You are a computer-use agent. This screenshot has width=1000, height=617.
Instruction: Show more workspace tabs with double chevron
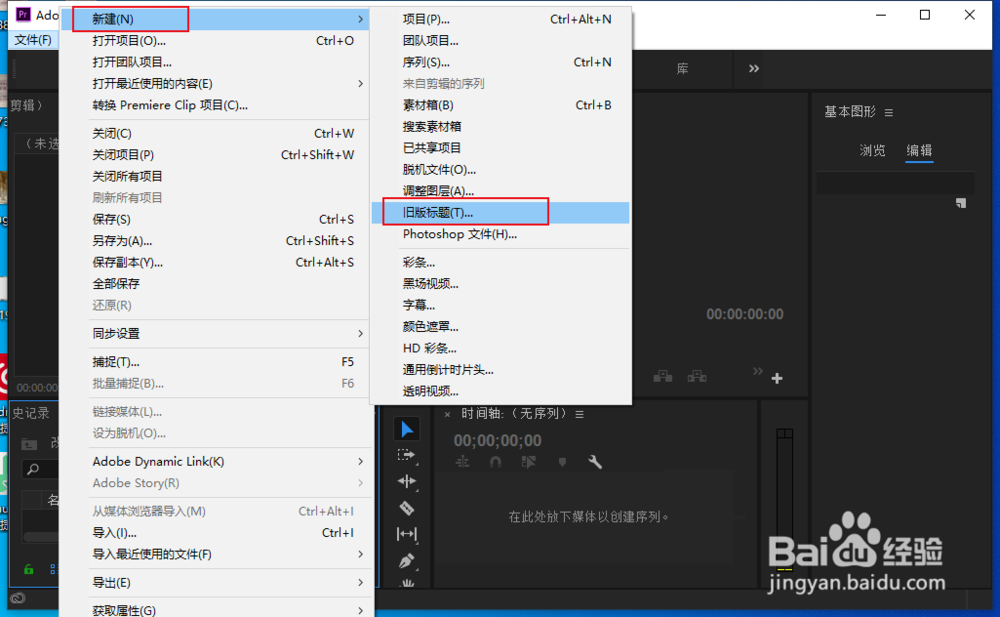click(754, 68)
